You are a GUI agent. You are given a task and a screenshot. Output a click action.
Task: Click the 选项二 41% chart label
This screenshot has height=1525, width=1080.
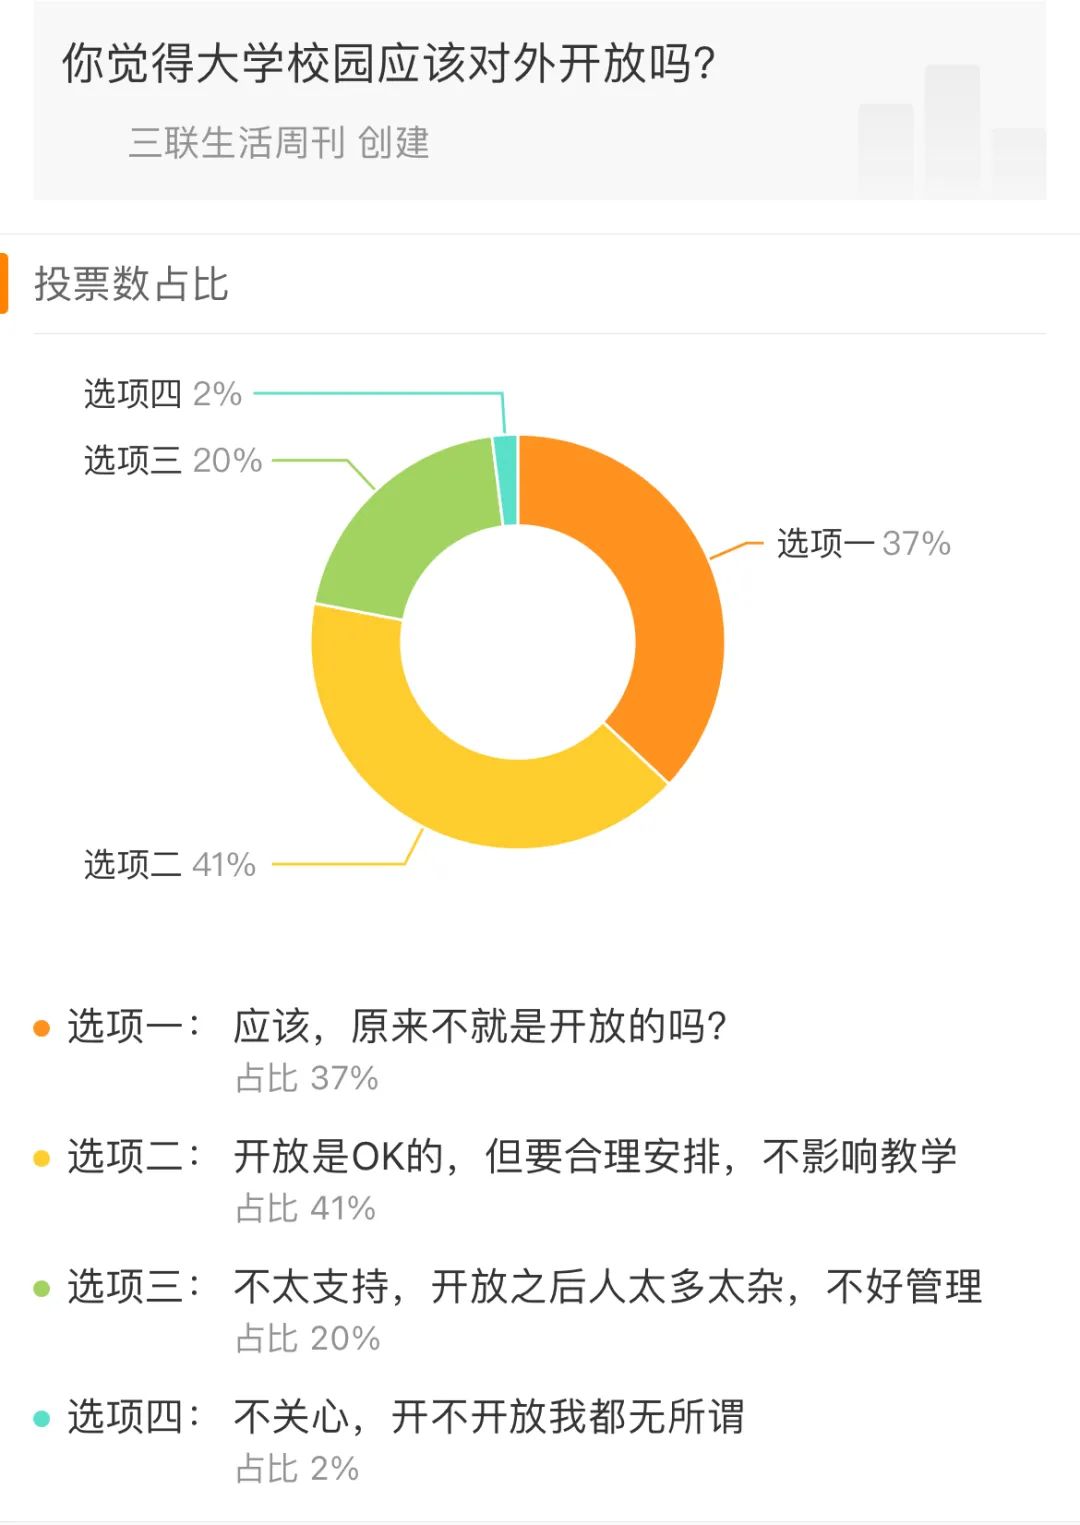170,864
